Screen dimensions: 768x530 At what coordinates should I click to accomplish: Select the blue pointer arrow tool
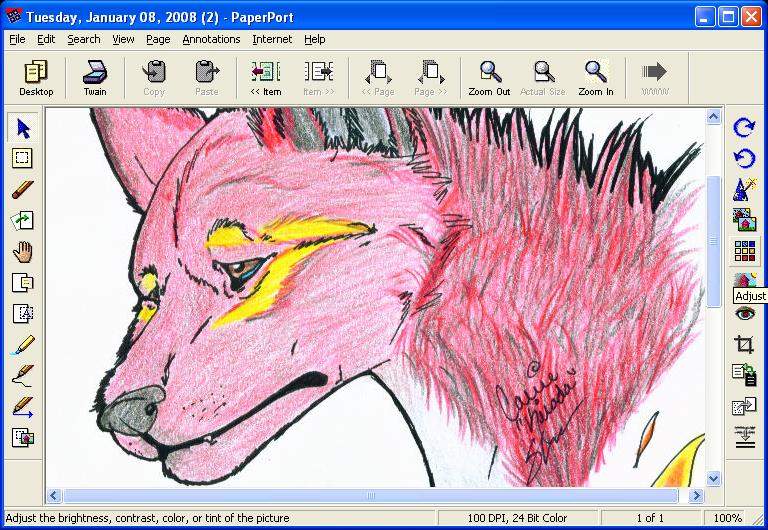[x=23, y=128]
